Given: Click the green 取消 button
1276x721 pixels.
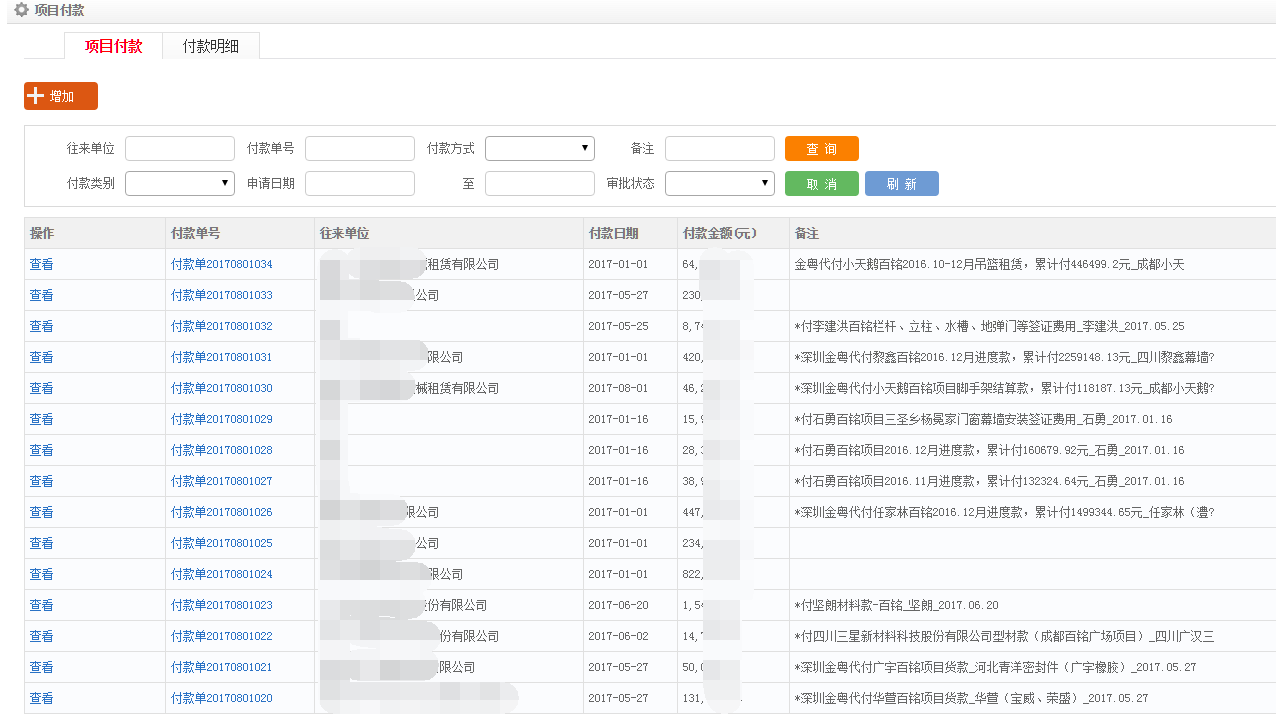Looking at the screenshot, I should 821,184.
